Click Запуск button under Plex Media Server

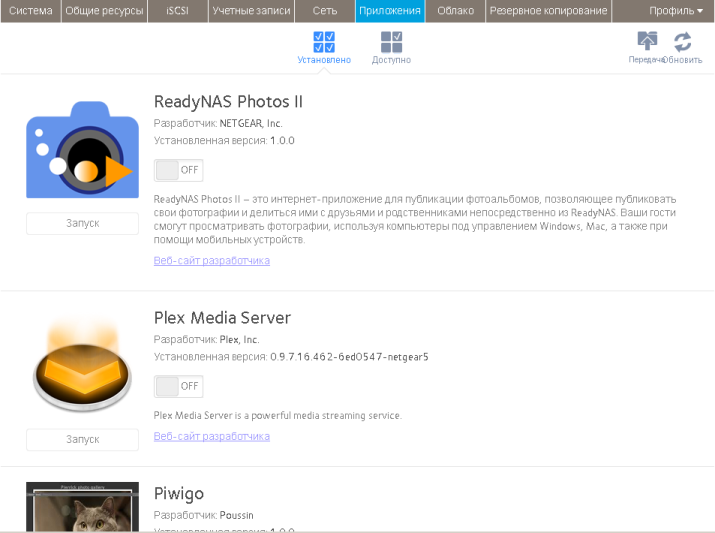[83, 440]
